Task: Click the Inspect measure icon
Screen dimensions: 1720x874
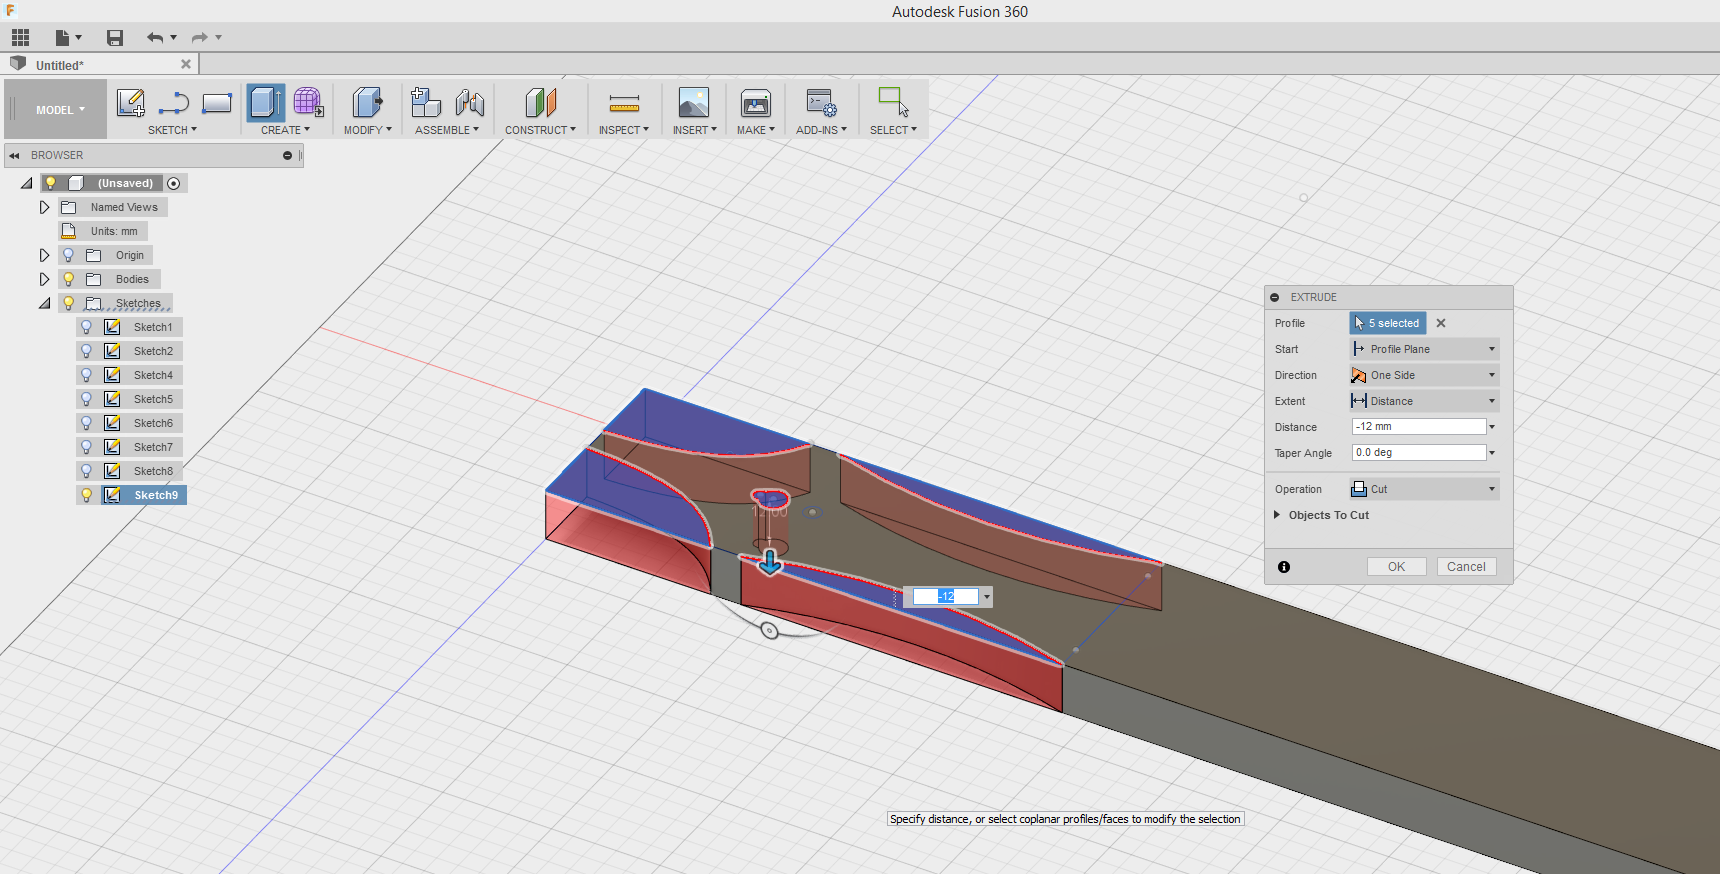Action: (624, 103)
